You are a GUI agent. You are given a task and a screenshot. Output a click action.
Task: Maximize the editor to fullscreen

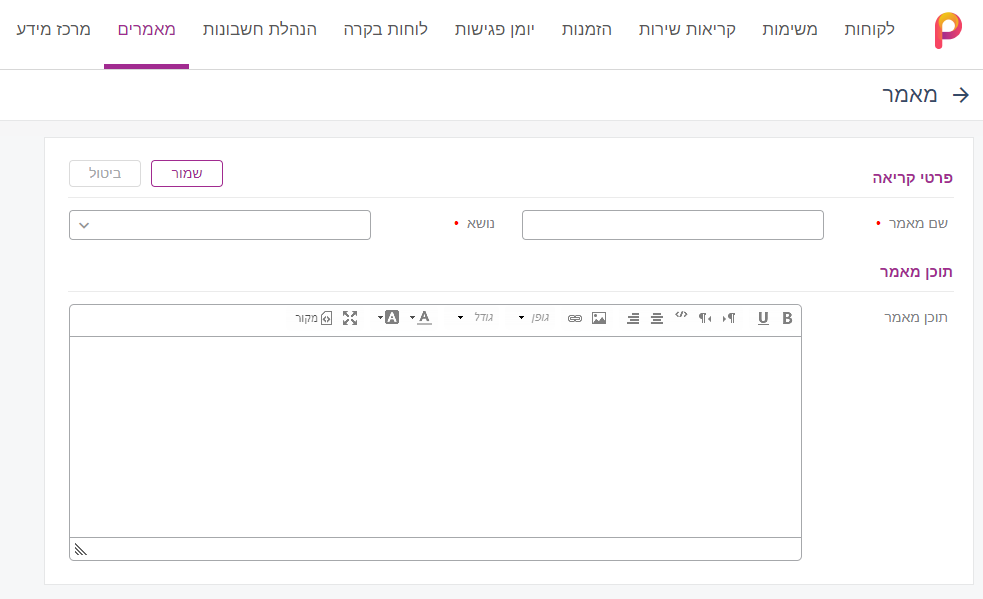(x=349, y=318)
